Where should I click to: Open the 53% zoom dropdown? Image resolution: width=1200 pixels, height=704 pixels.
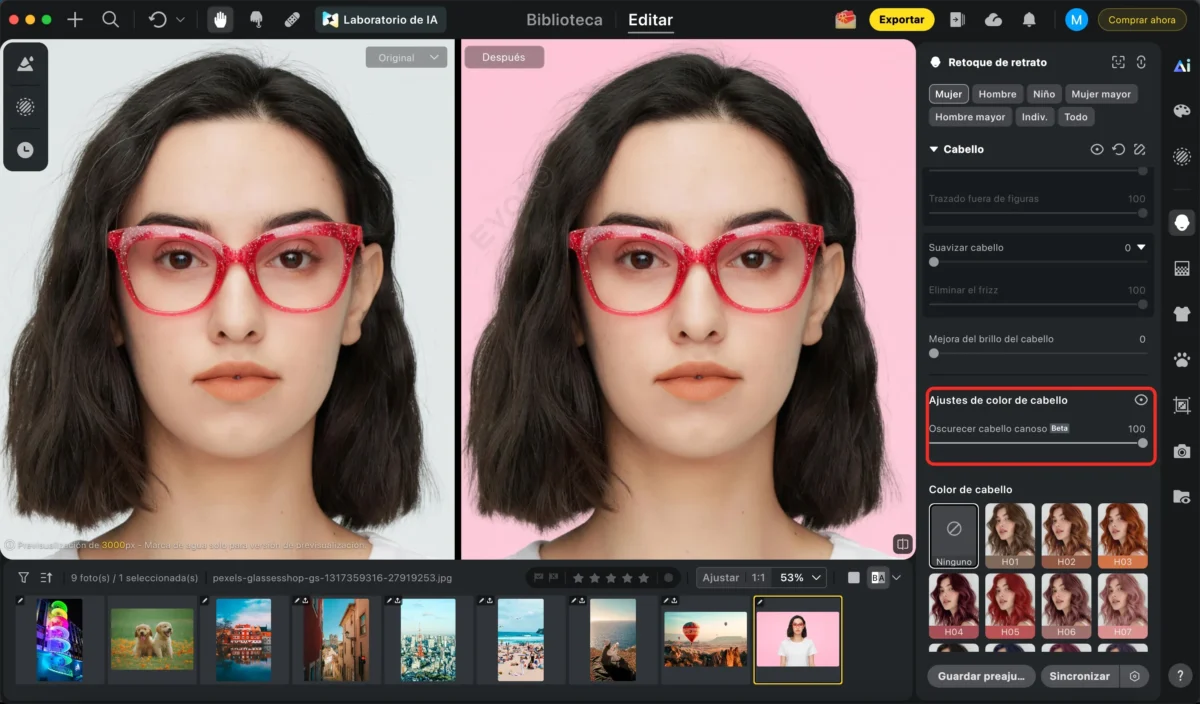pos(801,577)
